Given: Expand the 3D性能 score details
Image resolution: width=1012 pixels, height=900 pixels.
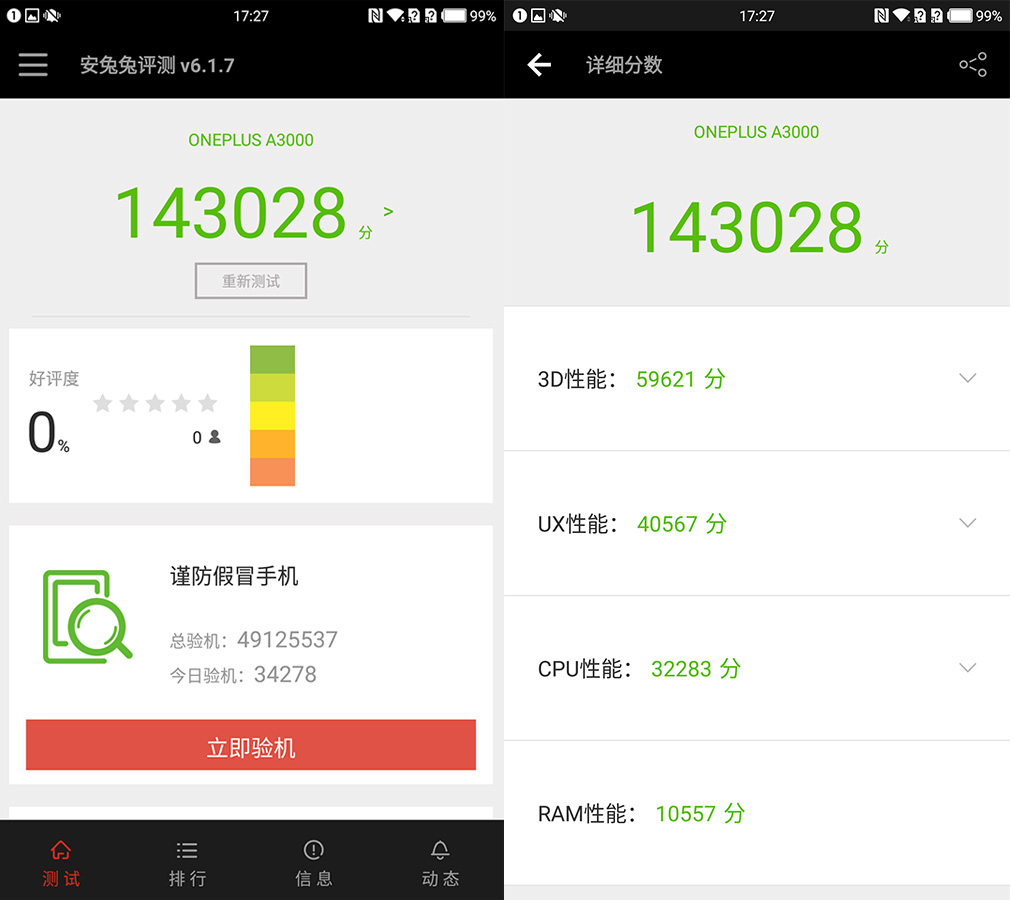Looking at the screenshot, I should click(x=967, y=378).
